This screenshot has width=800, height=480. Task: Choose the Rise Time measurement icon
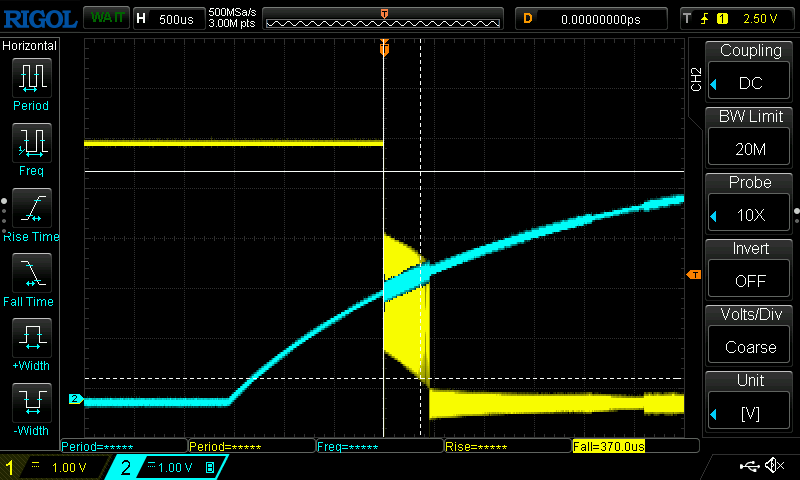(x=31, y=207)
